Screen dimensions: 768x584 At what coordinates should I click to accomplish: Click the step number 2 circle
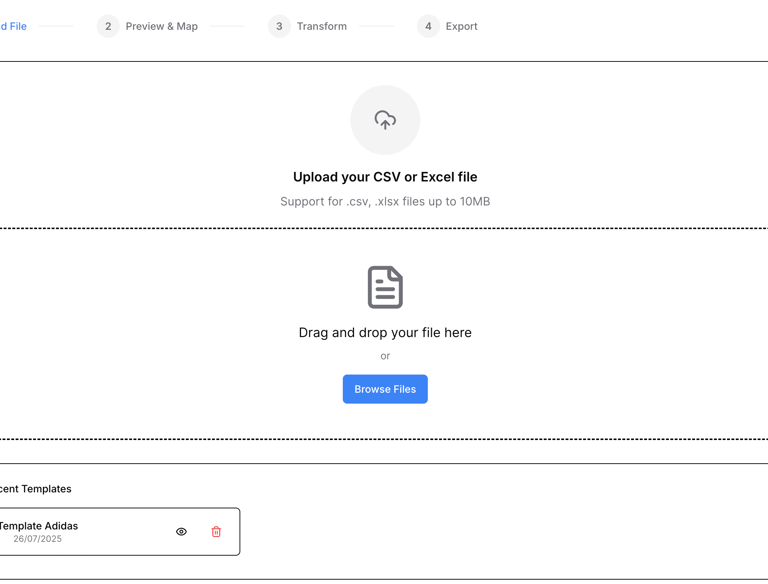pos(108,26)
